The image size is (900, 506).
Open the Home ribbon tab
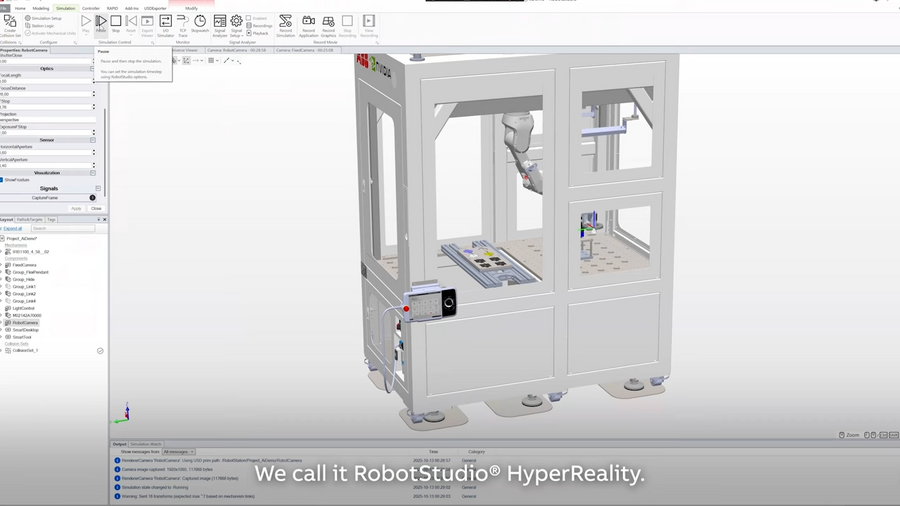pos(20,9)
